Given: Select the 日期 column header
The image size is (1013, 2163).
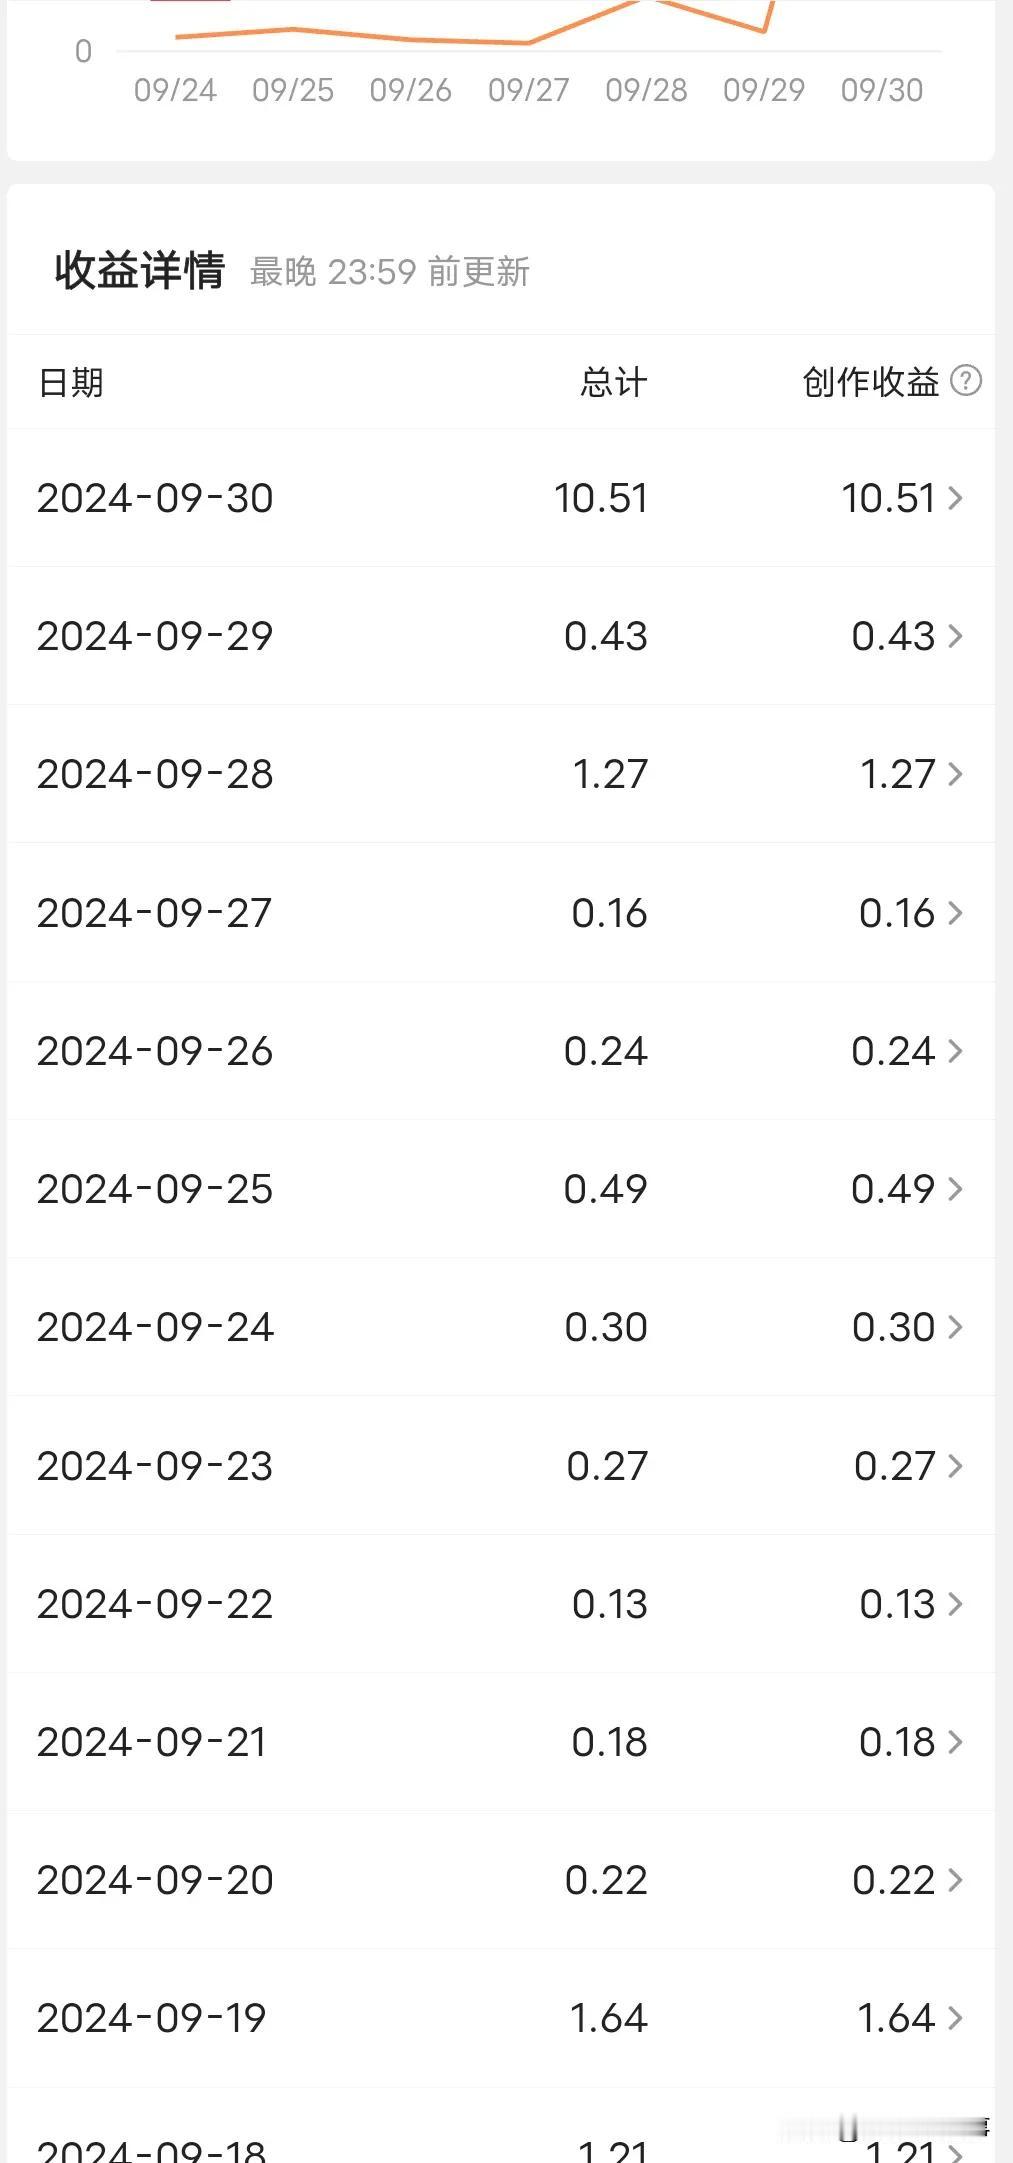Looking at the screenshot, I should coord(71,382).
